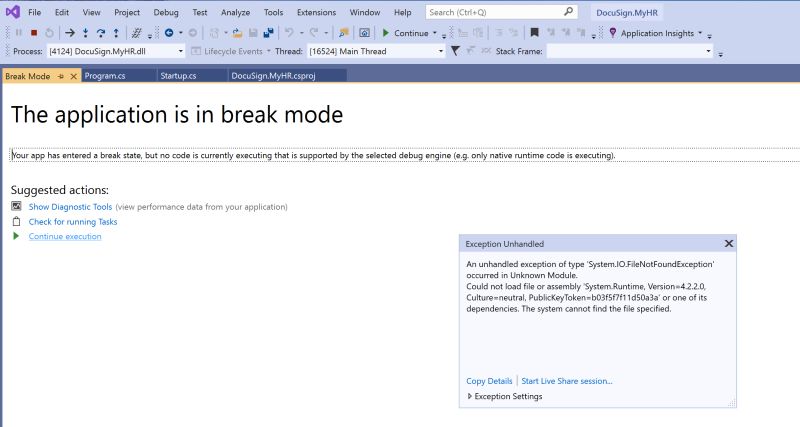This screenshot has width=800, height=427.
Task: Click the Restart debugging icon
Action: click(49, 33)
